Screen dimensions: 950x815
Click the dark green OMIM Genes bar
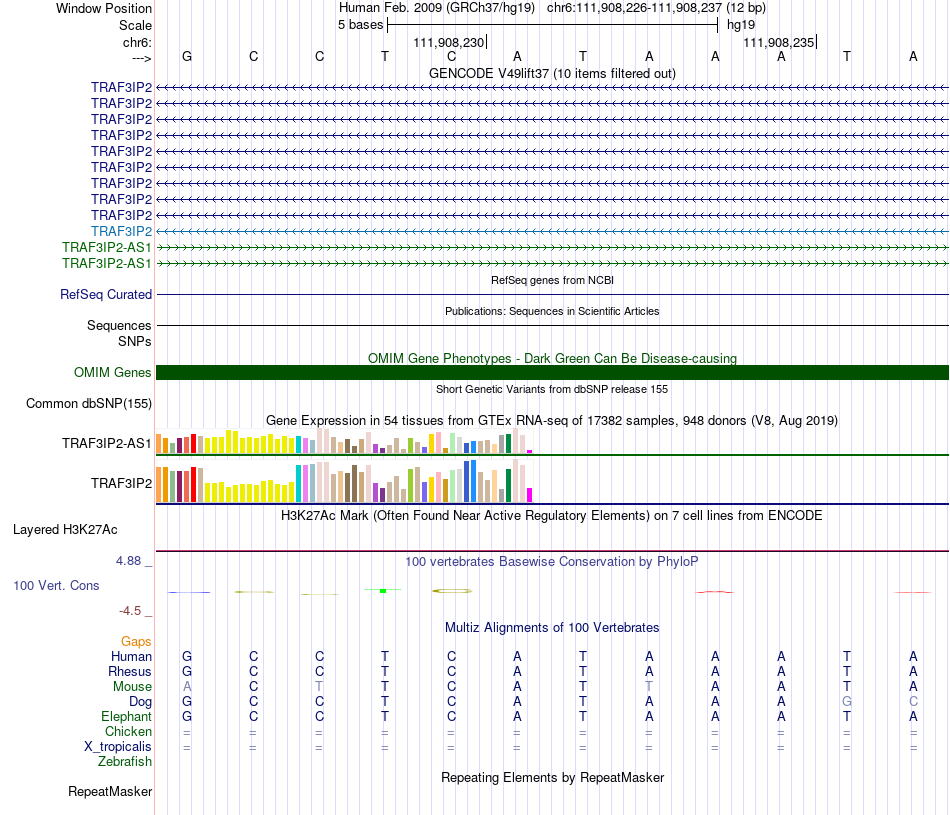[552, 373]
